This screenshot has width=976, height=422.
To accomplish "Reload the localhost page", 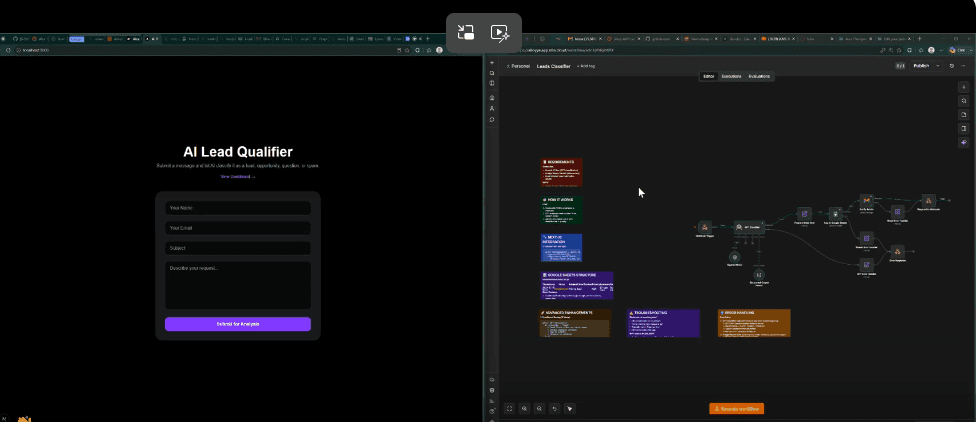I will 8,50.
